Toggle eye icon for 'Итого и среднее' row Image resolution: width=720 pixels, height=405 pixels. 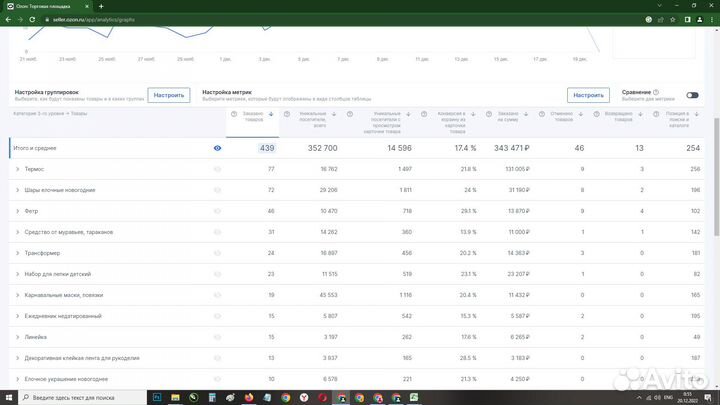tap(217, 148)
